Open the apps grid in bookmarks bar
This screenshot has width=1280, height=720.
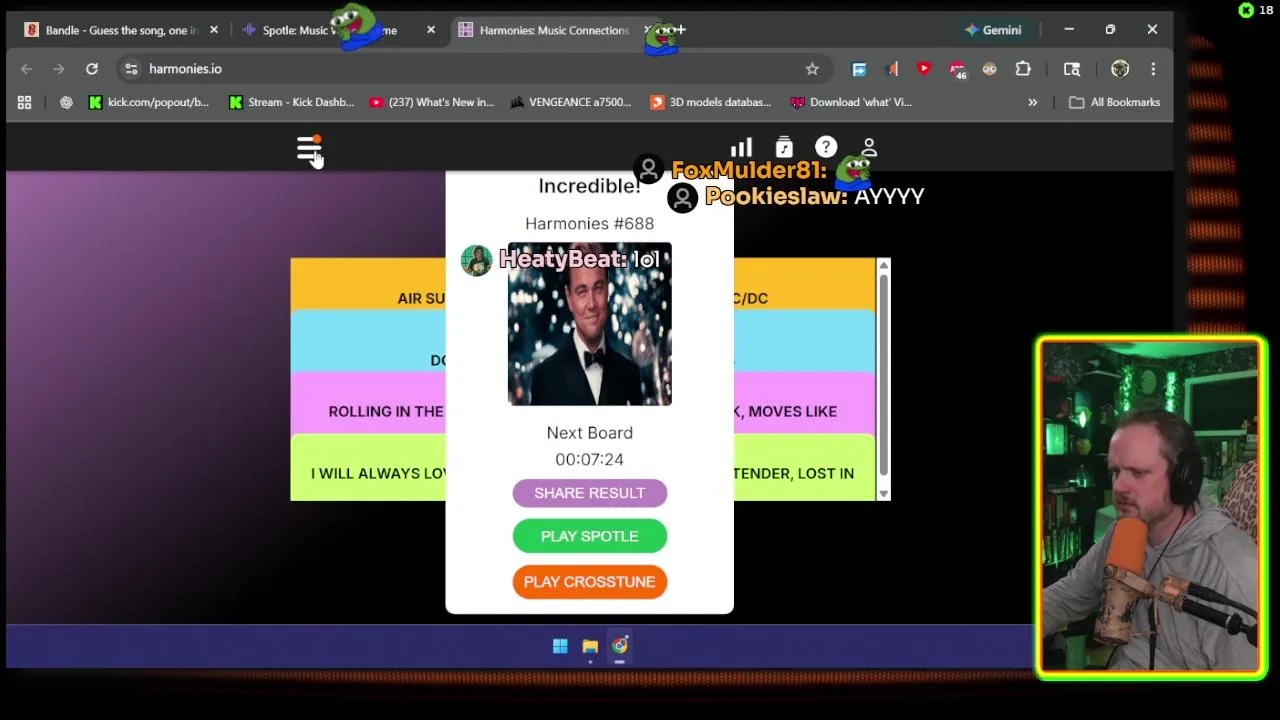point(24,102)
